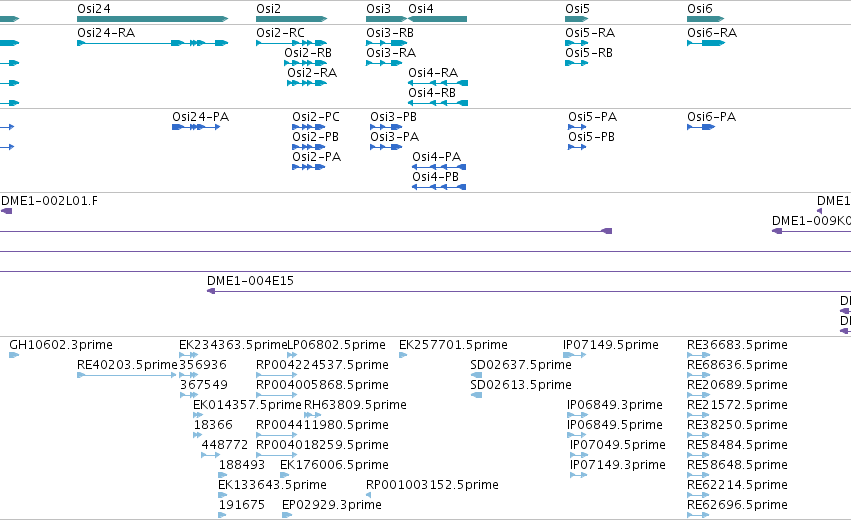851x520 pixels.
Task: Select protein Osi2-PC
Action: 308,127
